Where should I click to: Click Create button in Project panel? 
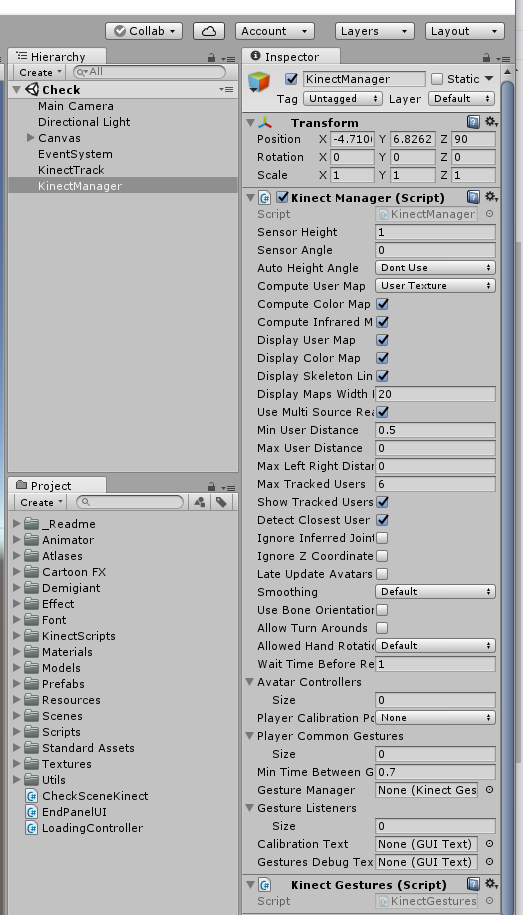40,502
